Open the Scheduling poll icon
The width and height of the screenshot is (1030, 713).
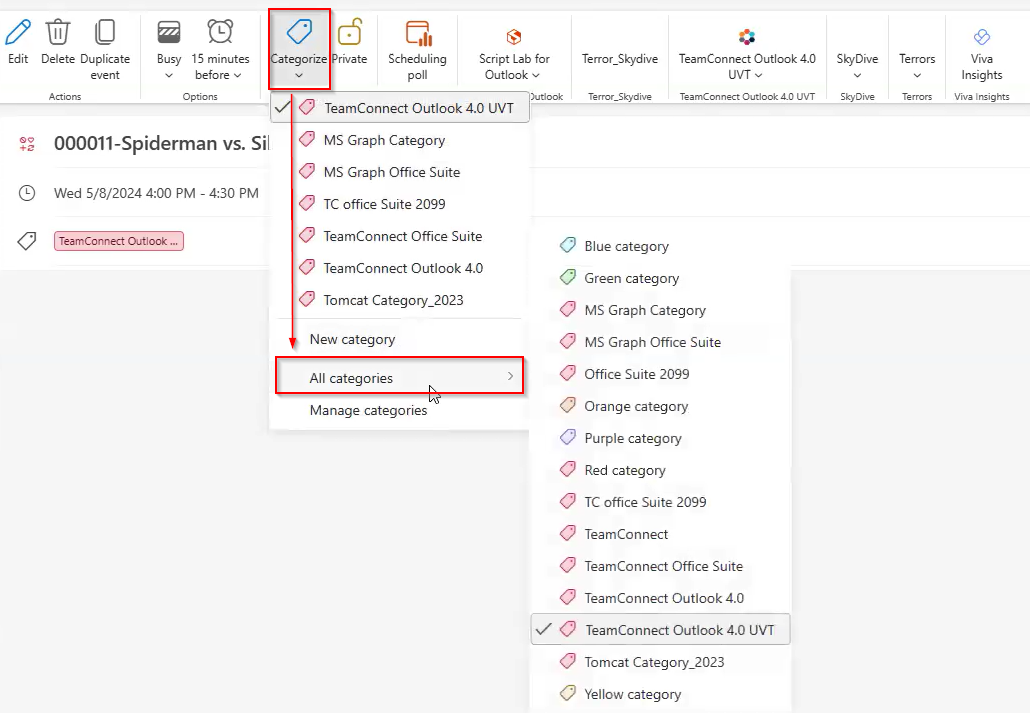click(x=418, y=33)
